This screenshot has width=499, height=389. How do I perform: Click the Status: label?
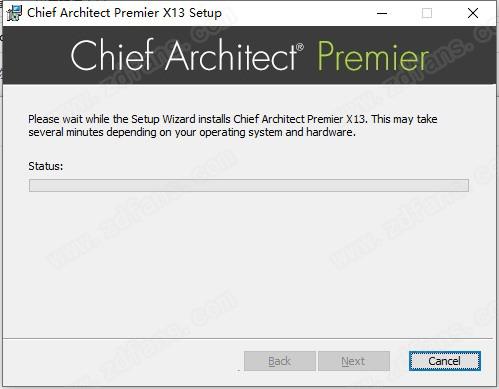(x=46, y=166)
